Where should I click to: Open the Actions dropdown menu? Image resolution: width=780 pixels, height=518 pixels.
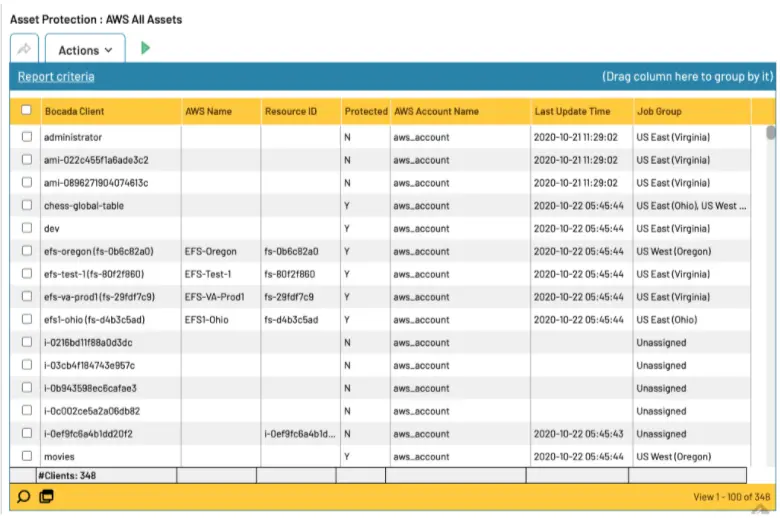click(85, 49)
